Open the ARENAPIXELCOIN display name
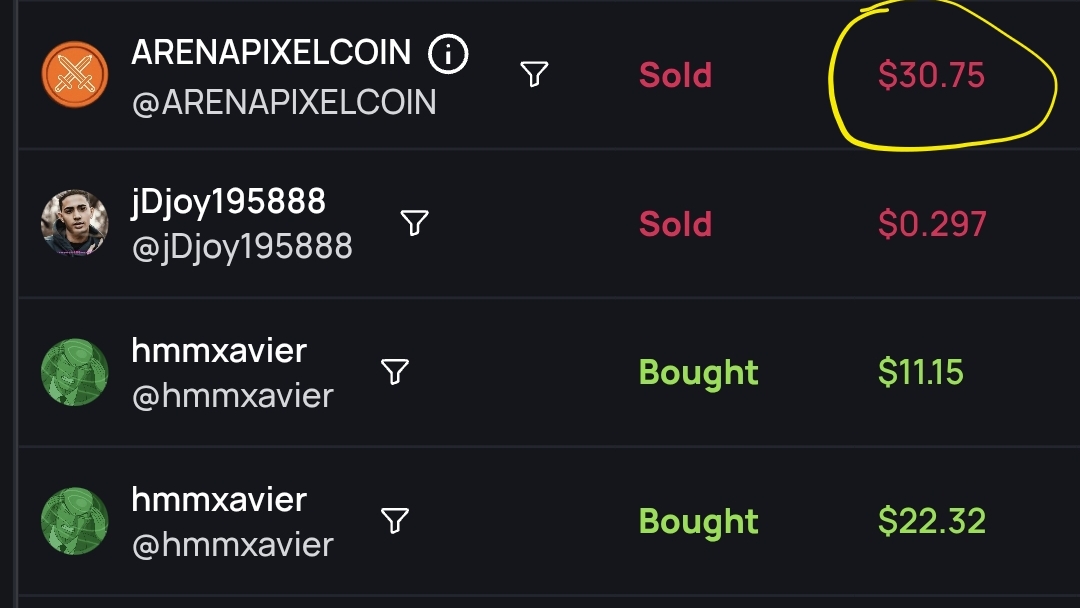 pyautogui.click(x=271, y=53)
